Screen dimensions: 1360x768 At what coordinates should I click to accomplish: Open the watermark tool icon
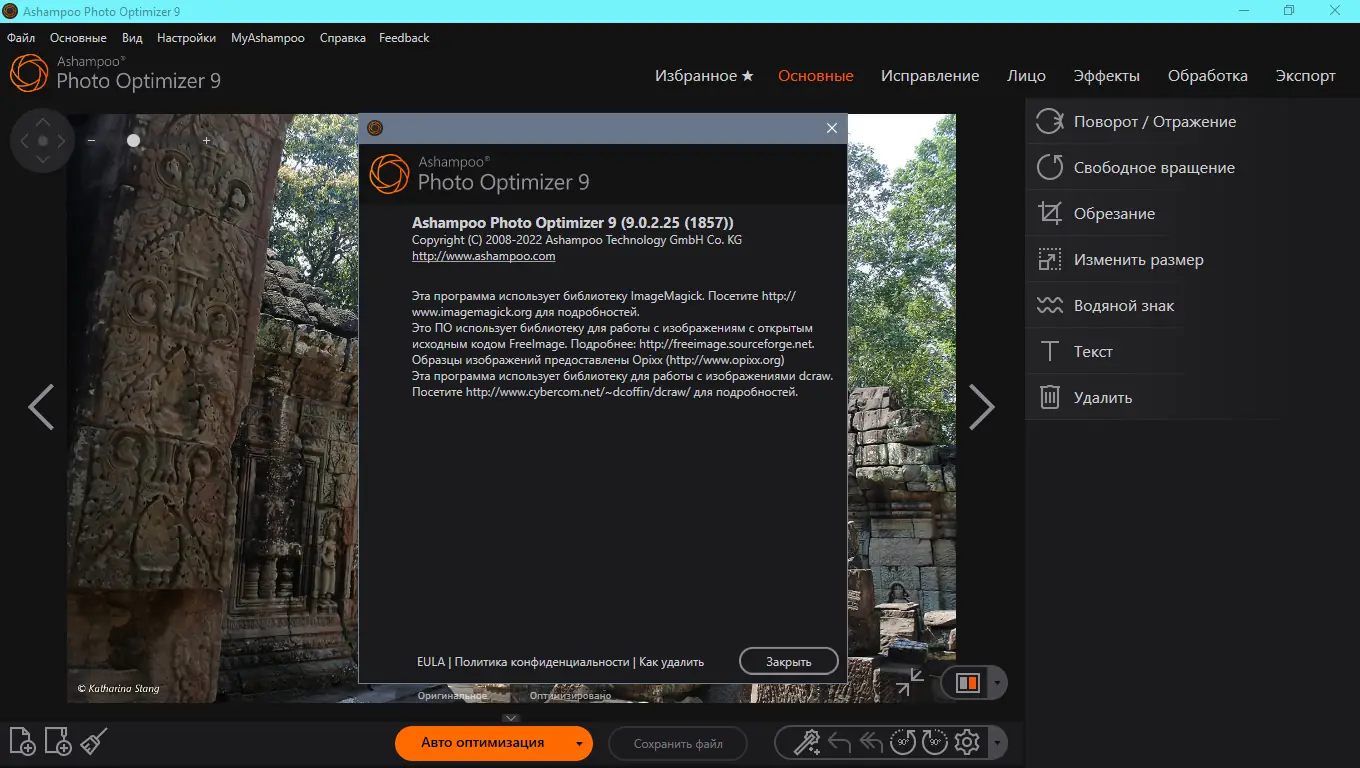[x=1049, y=306]
